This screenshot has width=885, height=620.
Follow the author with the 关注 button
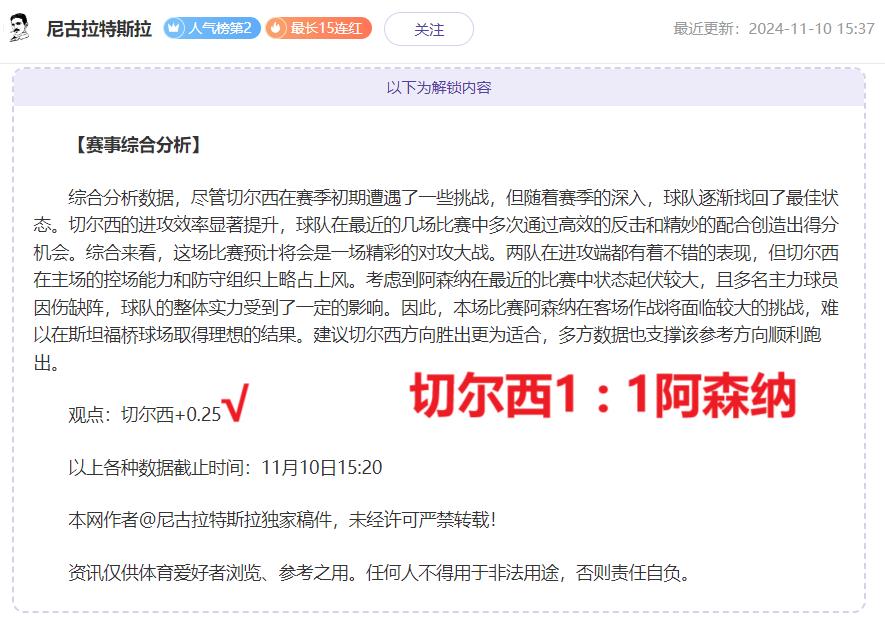(429, 29)
